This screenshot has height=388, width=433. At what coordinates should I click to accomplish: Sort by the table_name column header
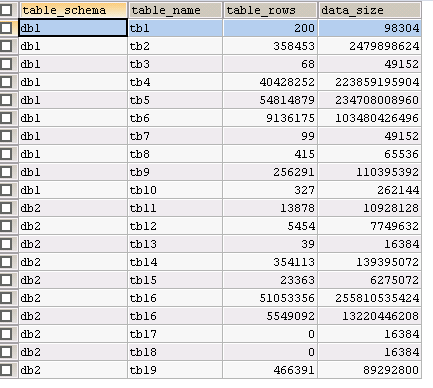coord(175,10)
